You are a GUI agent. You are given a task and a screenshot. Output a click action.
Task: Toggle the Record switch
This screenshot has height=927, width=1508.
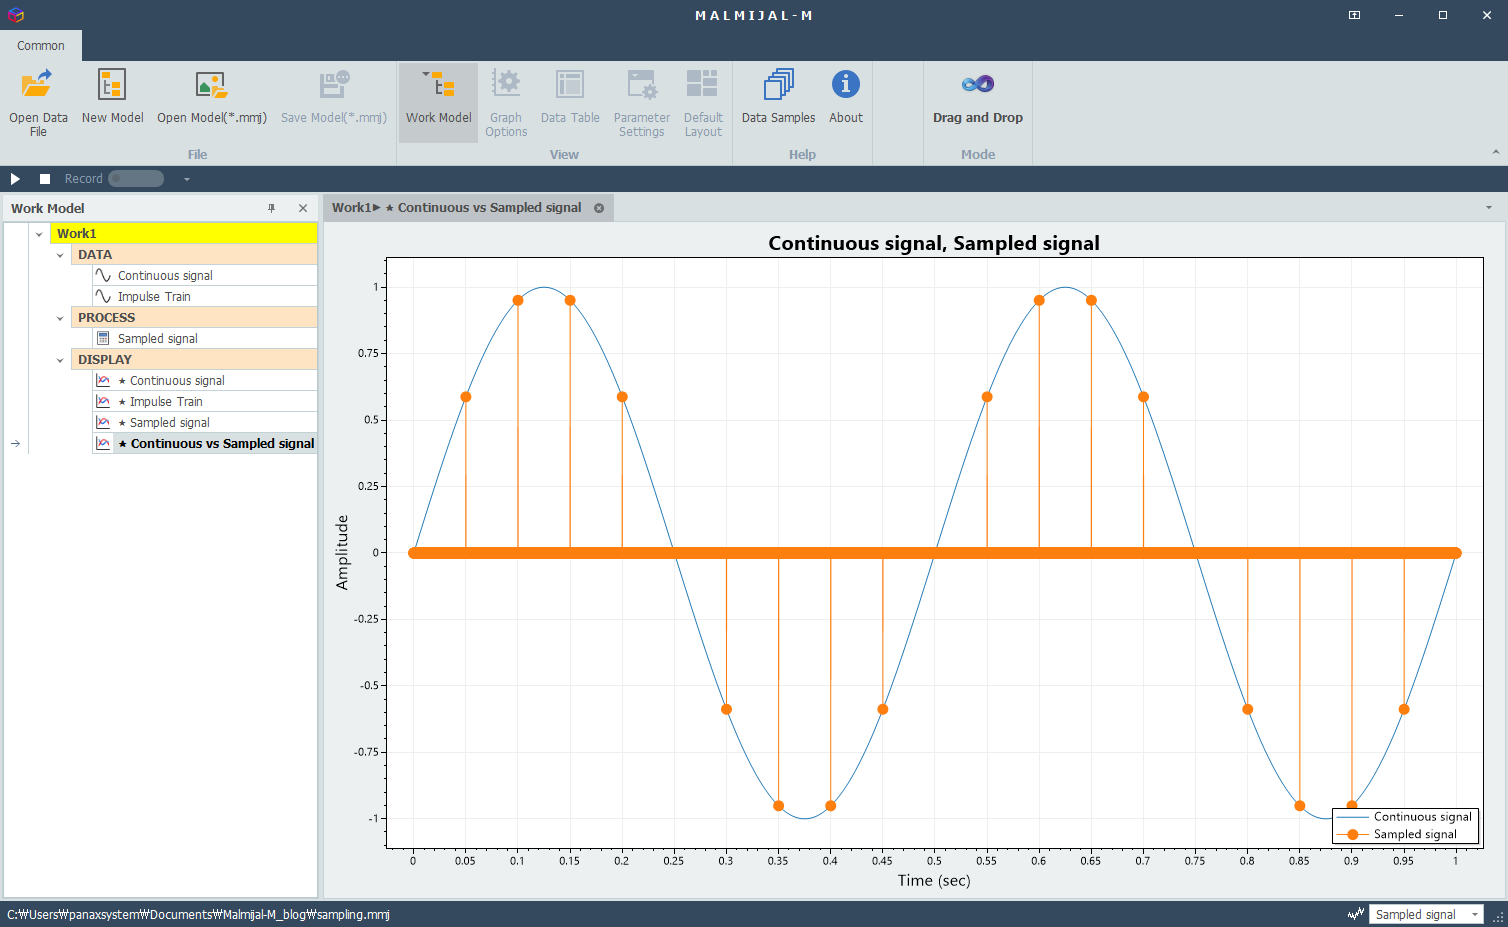coord(136,179)
